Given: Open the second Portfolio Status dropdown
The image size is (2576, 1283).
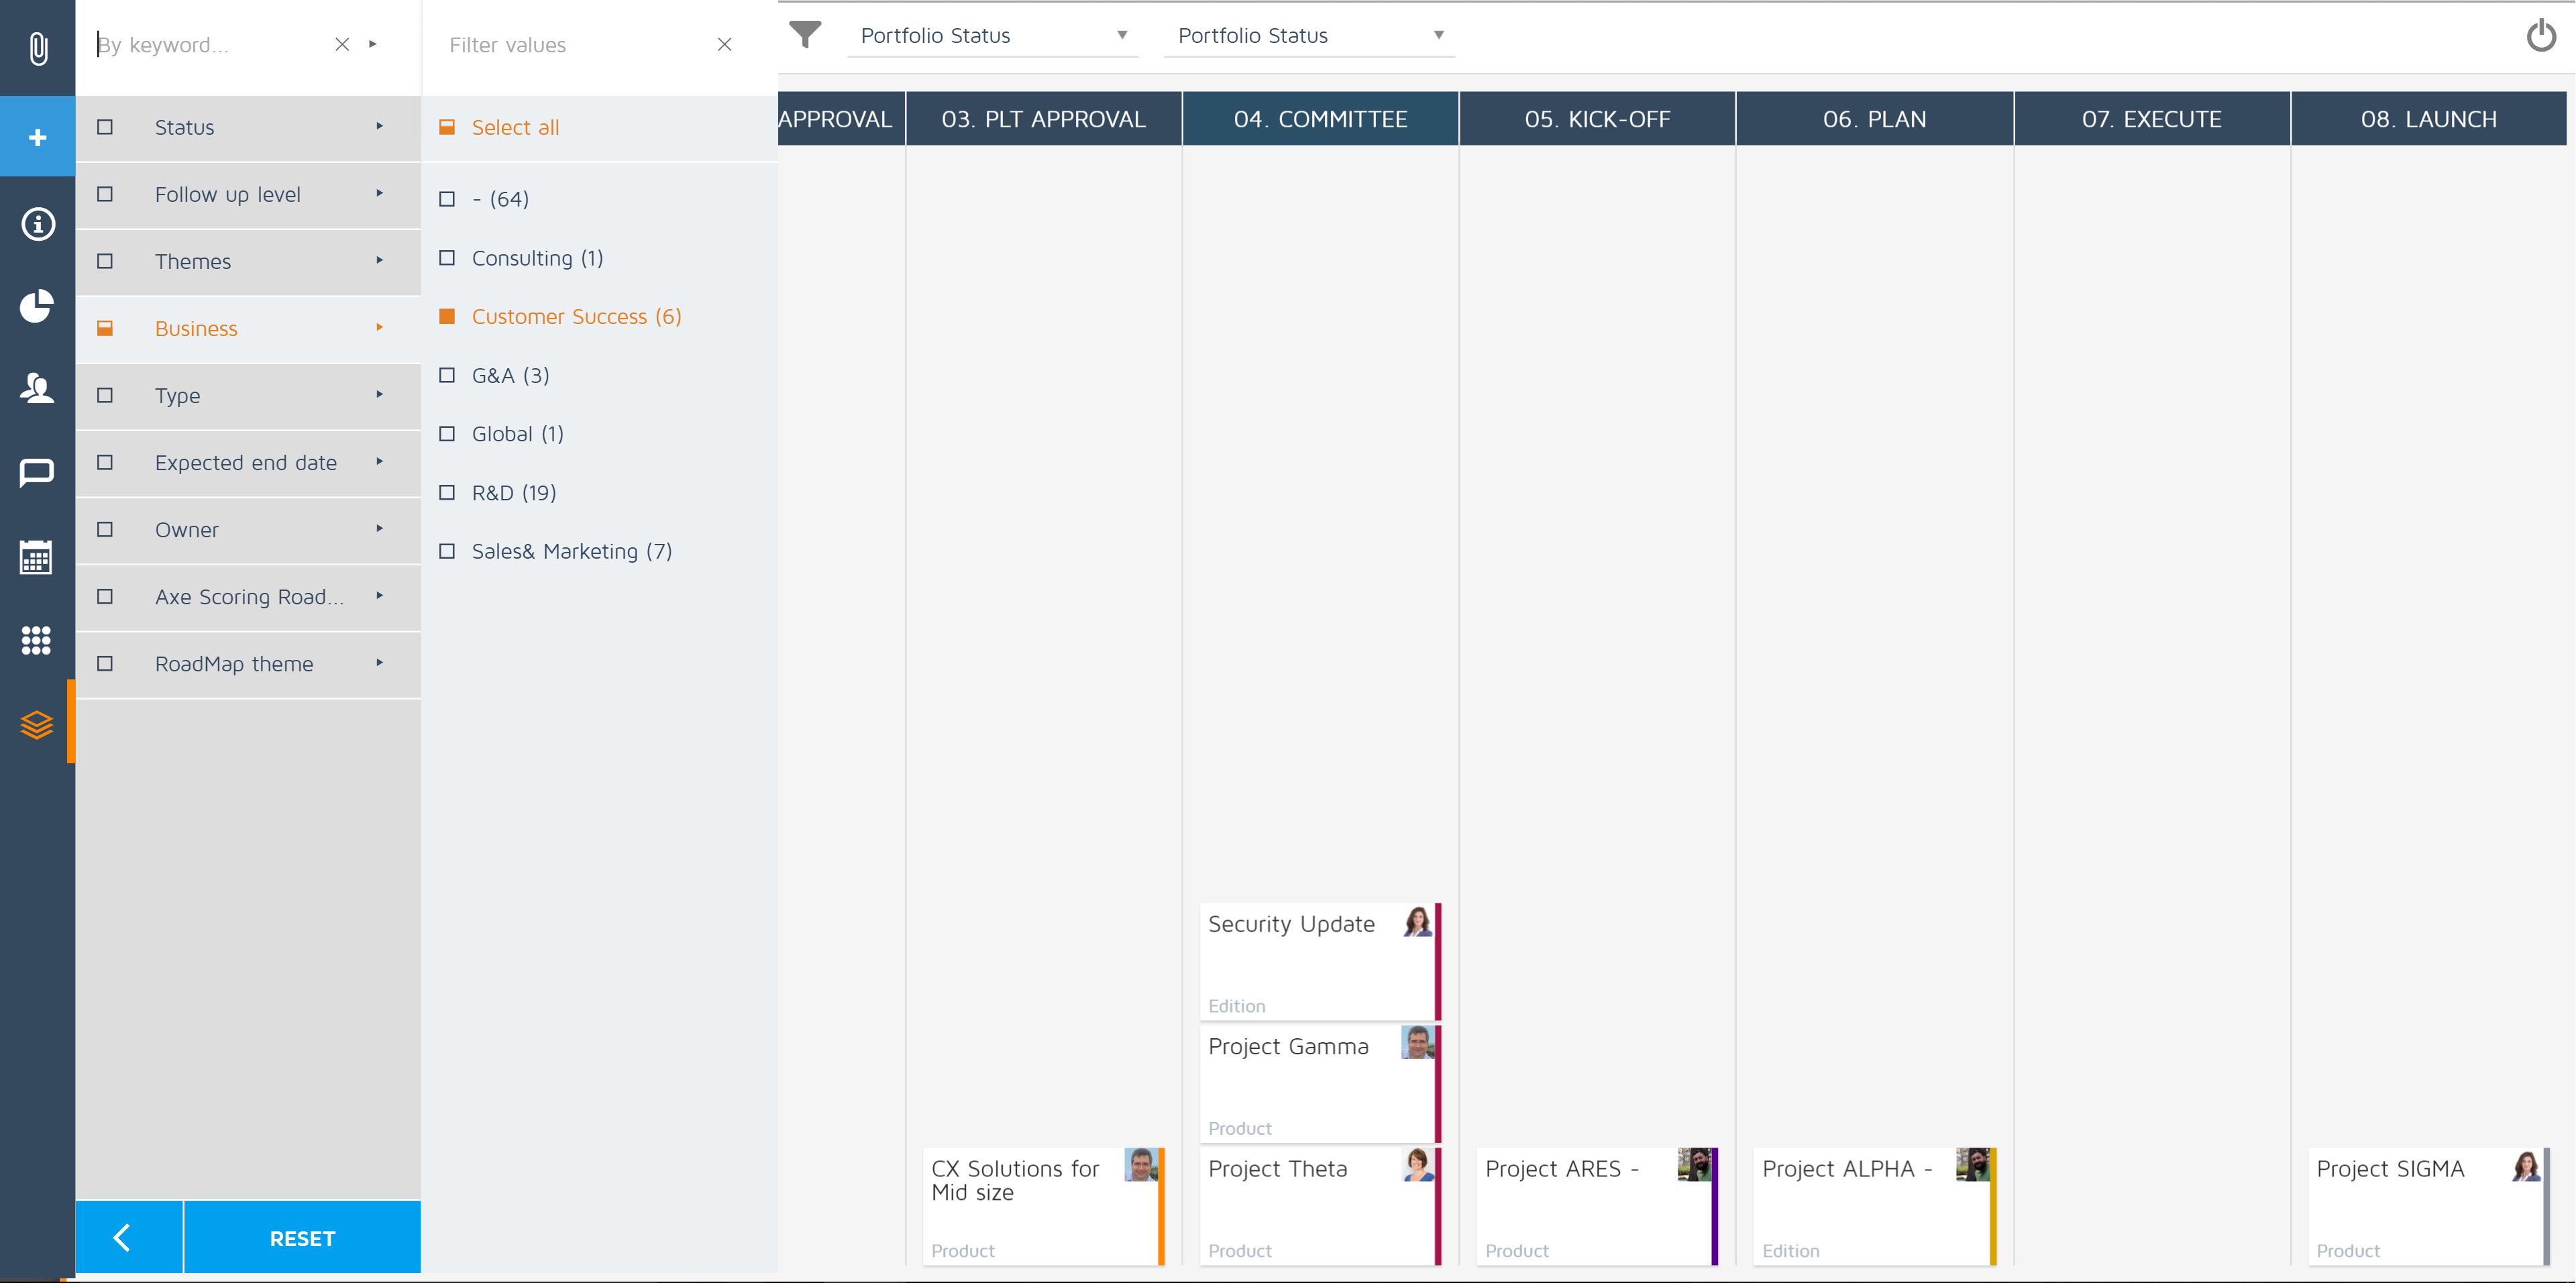Looking at the screenshot, I should pyautogui.click(x=1309, y=36).
